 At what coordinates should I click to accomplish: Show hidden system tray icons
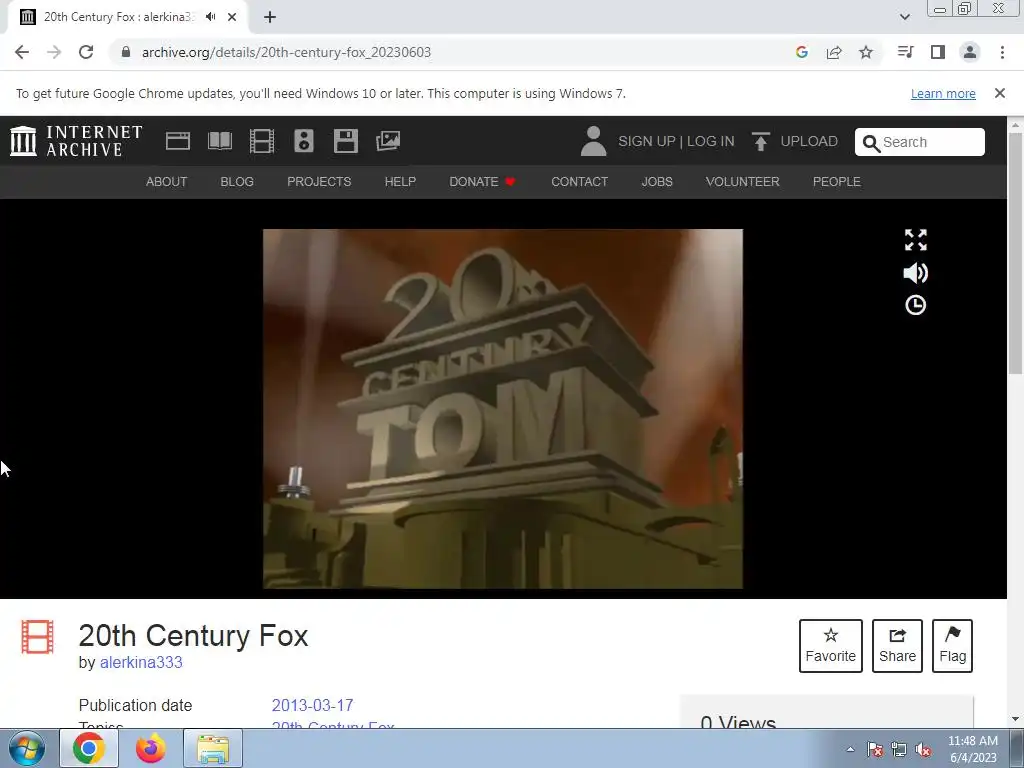click(850, 749)
